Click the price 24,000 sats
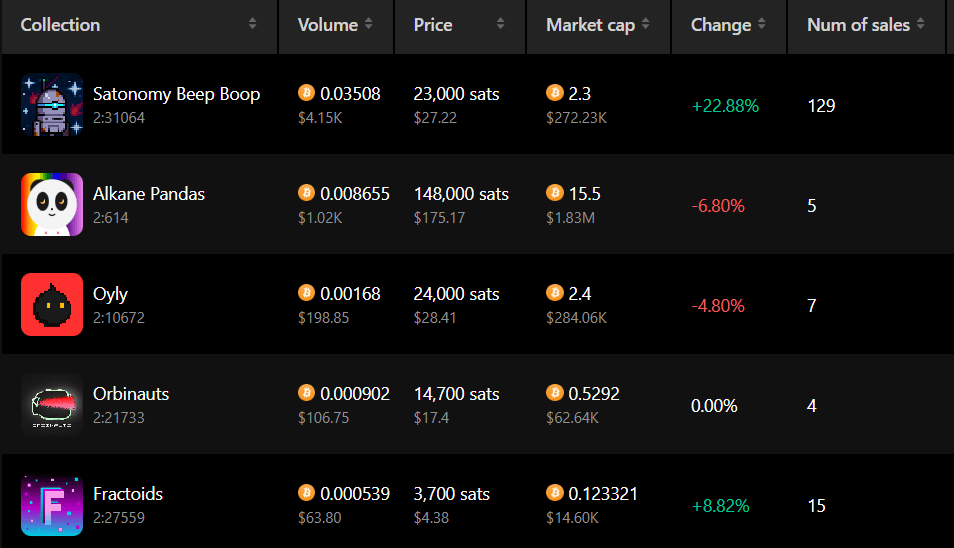Viewport: 954px width, 548px height. tap(456, 294)
